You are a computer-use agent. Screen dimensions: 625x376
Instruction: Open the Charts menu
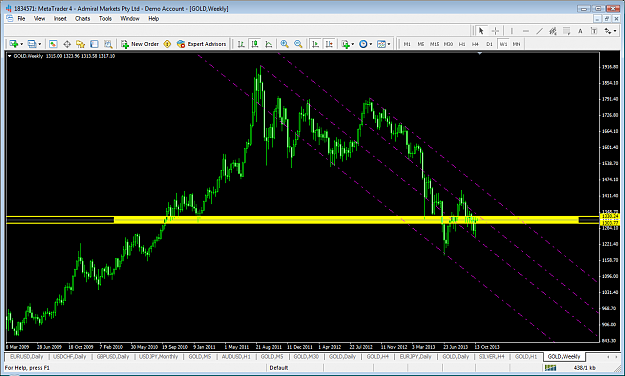click(83, 18)
